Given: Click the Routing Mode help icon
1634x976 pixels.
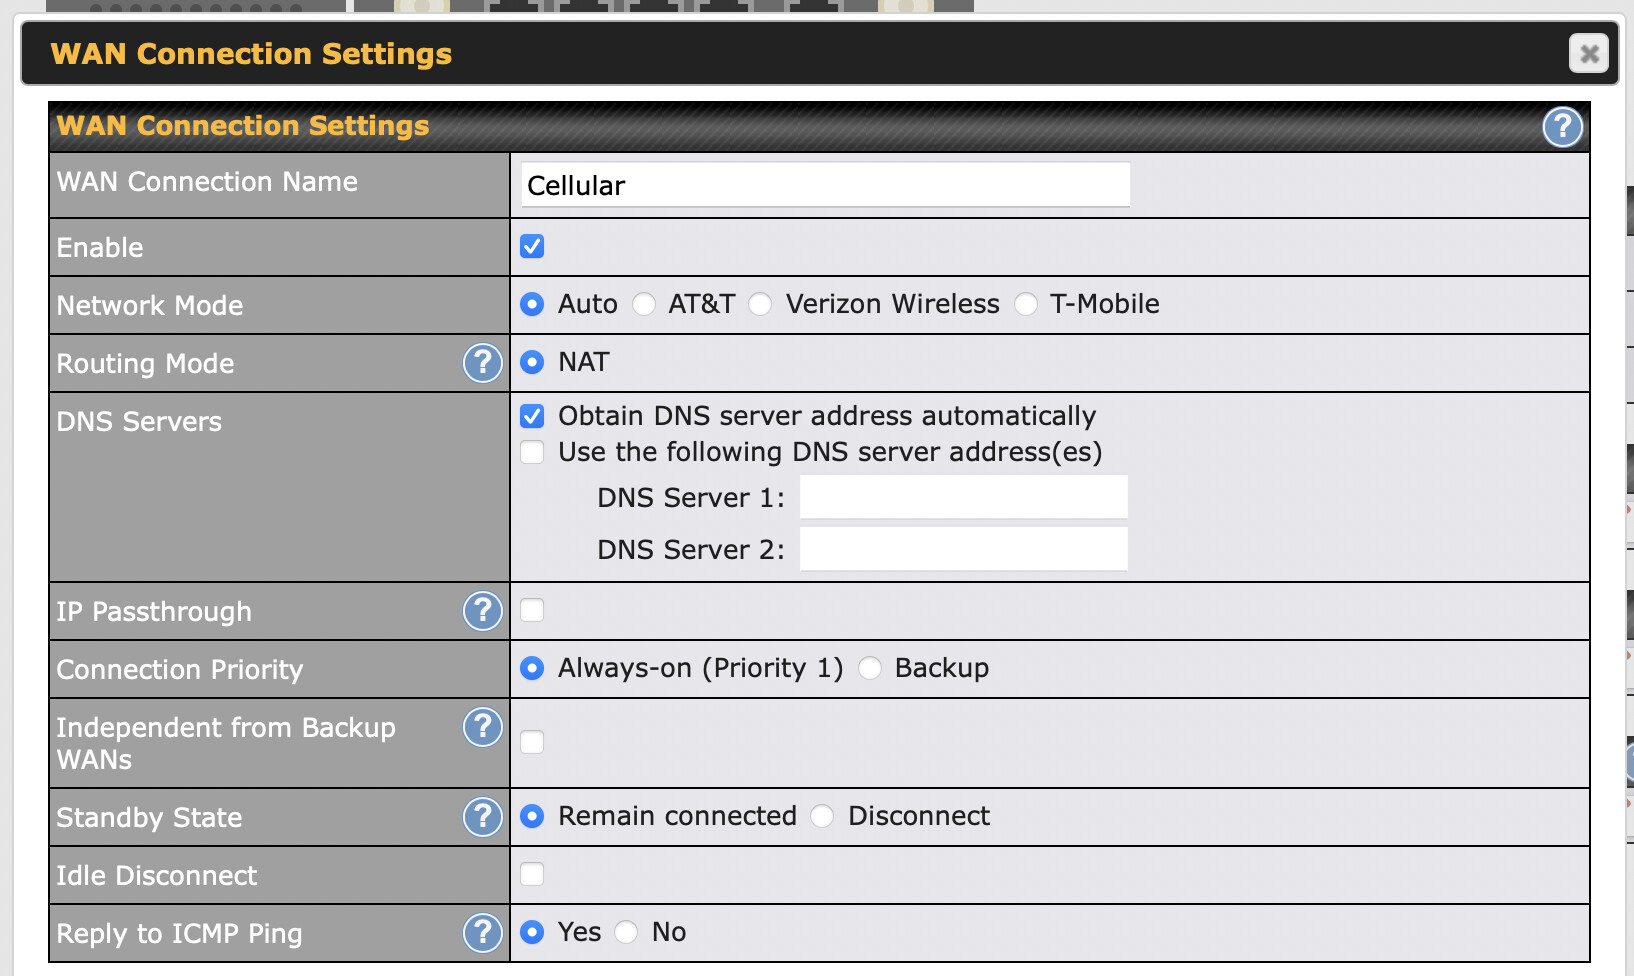Looking at the screenshot, I should [482, 363].
